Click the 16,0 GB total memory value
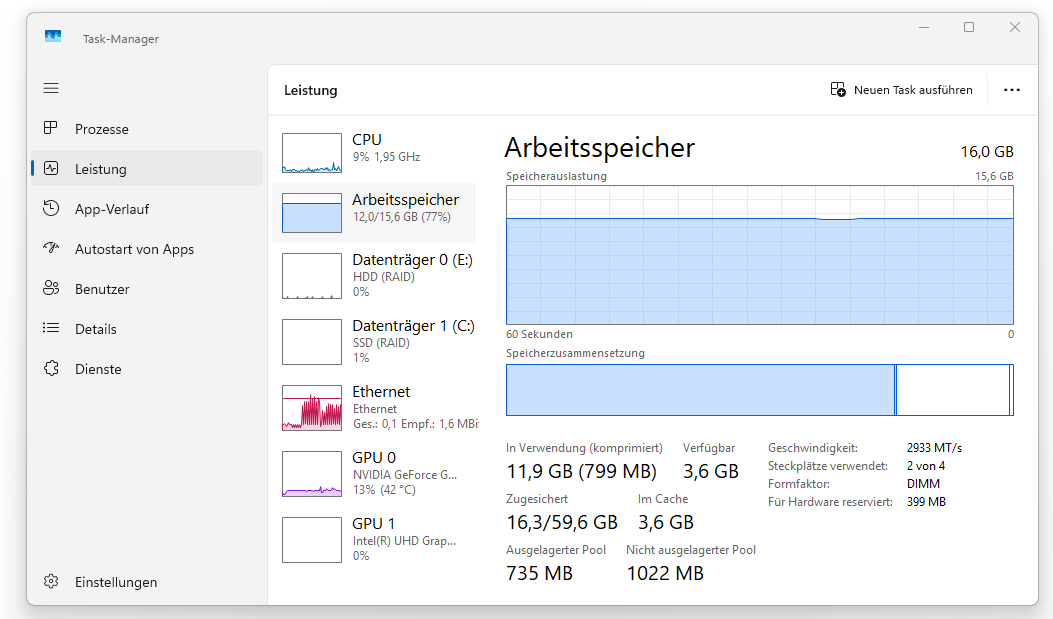This screenshot has height=619, width=1053. click(987, 152)
